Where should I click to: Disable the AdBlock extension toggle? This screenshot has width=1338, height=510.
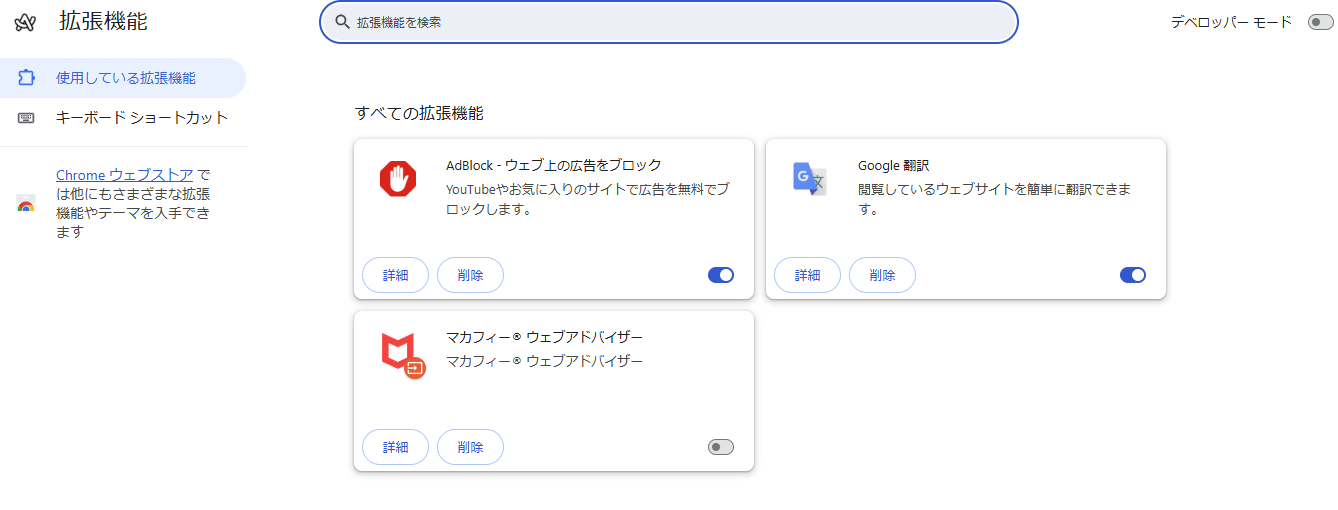click(721, 275)
